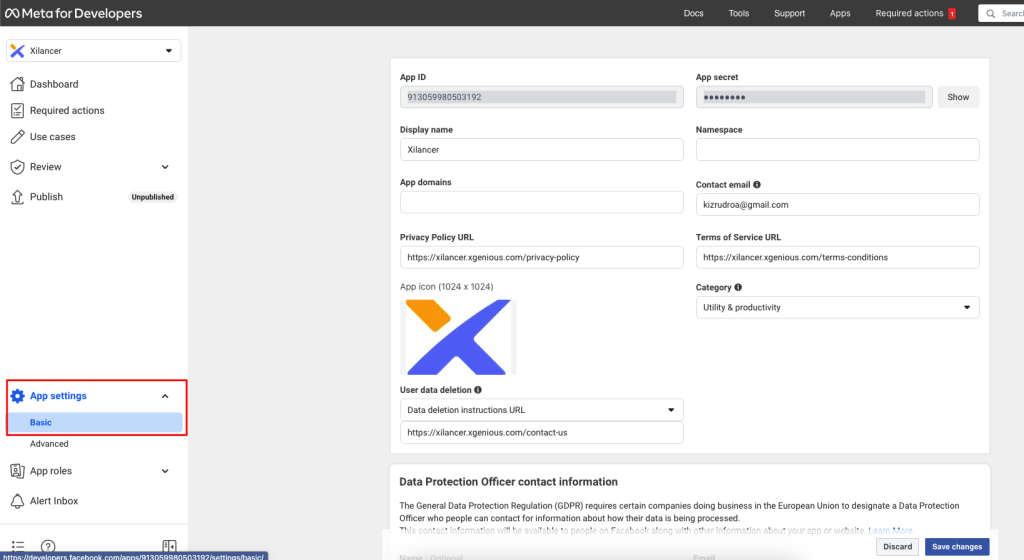Go to Dashboard in sidebar
Image resolution: width=1024 pixels, height=560 pixels.
54,84
